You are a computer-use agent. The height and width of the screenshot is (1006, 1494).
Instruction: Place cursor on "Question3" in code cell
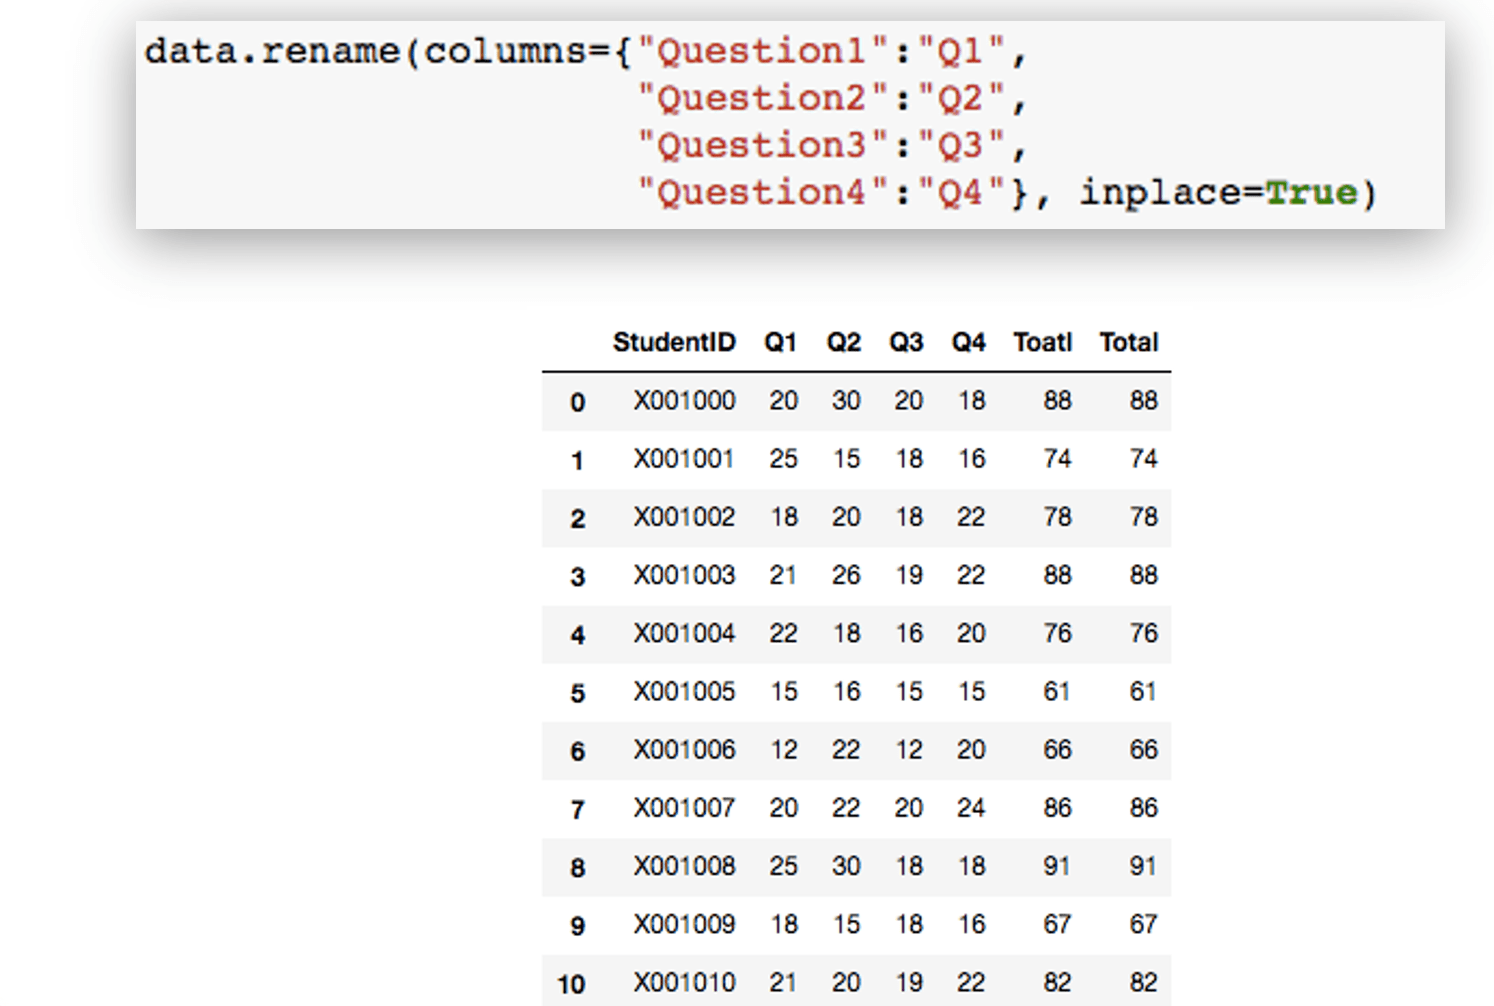(762, 146)
